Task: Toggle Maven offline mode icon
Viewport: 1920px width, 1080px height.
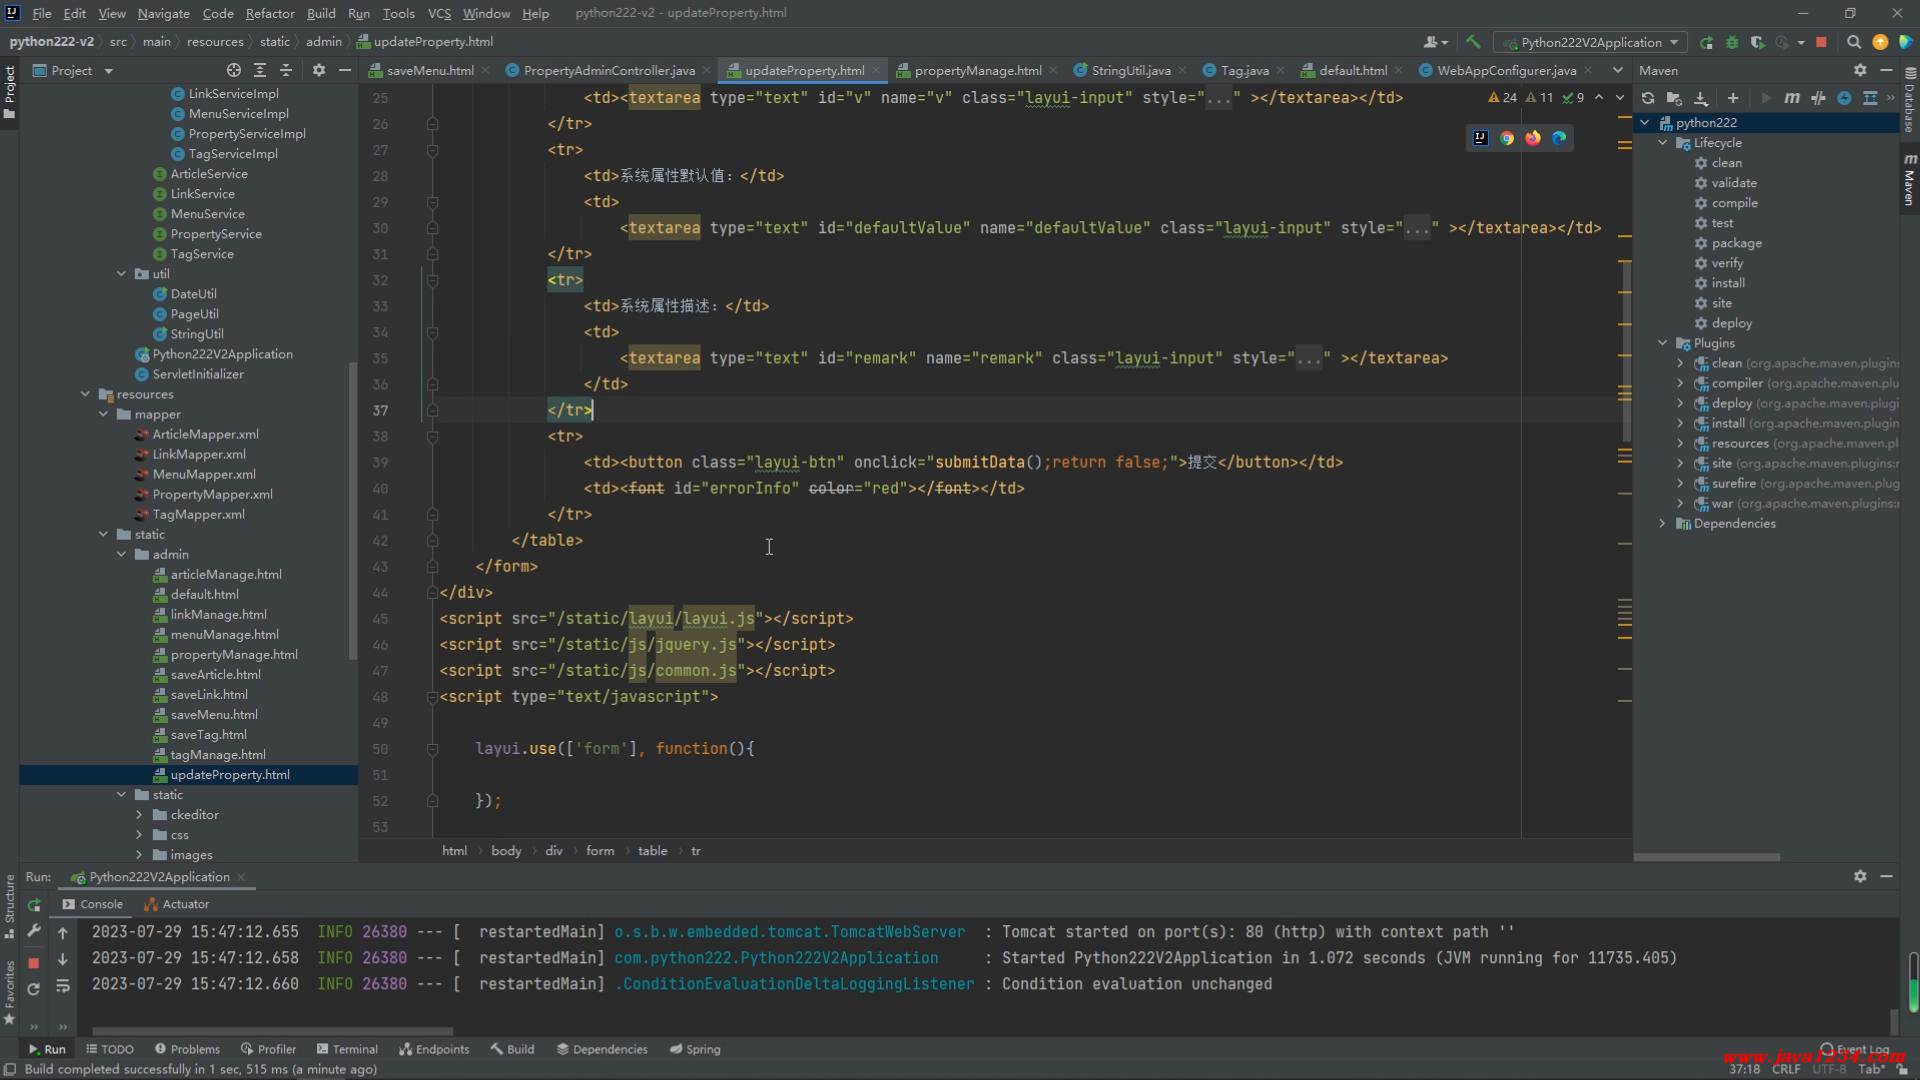Action: [x=1818, y=98]
